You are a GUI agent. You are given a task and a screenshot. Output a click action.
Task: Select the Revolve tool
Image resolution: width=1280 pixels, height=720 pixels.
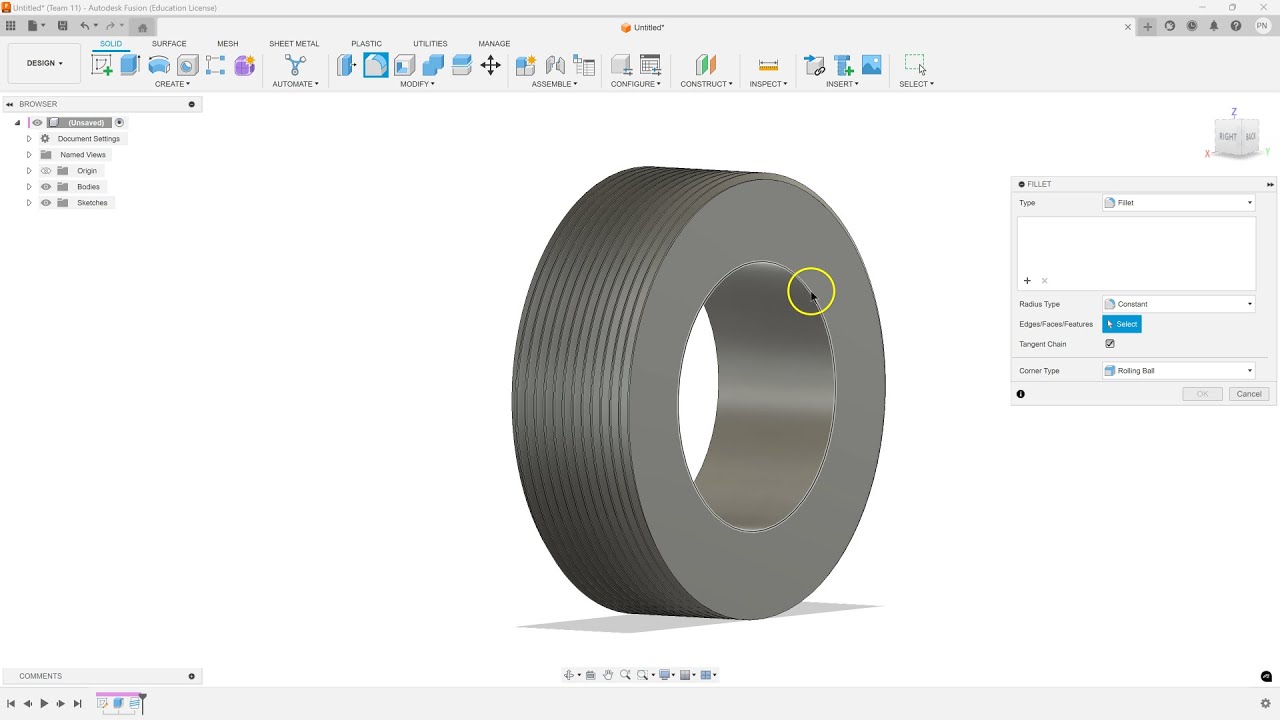[x=159, y=65]
